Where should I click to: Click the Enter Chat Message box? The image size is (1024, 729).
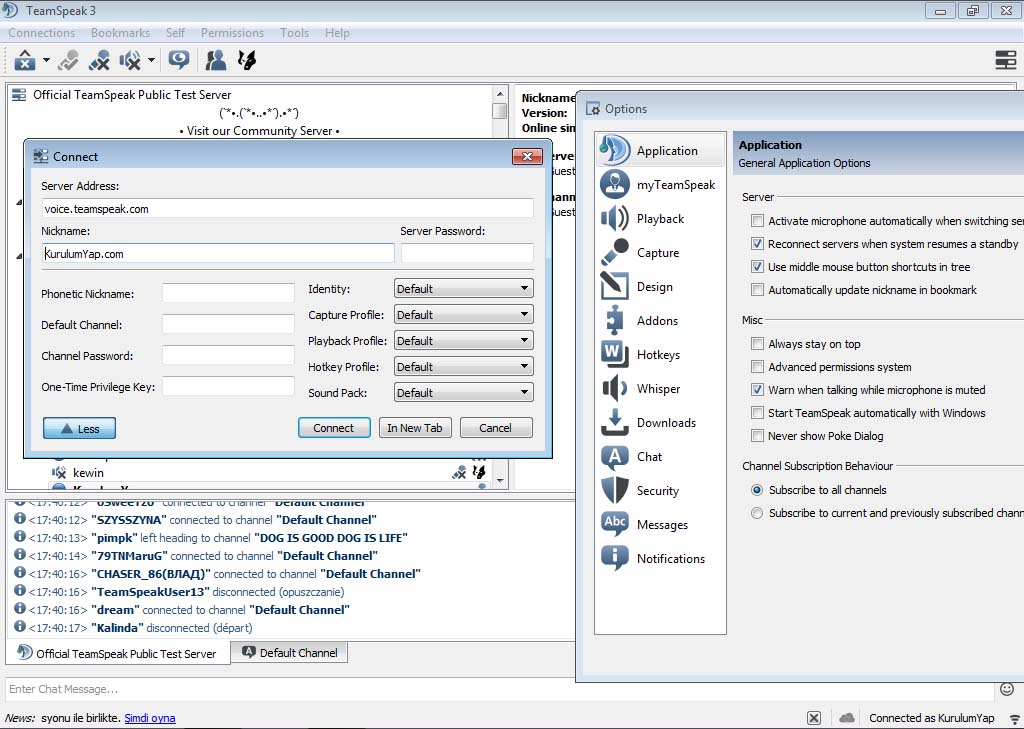pyautogui.click(x=500, y=689)
